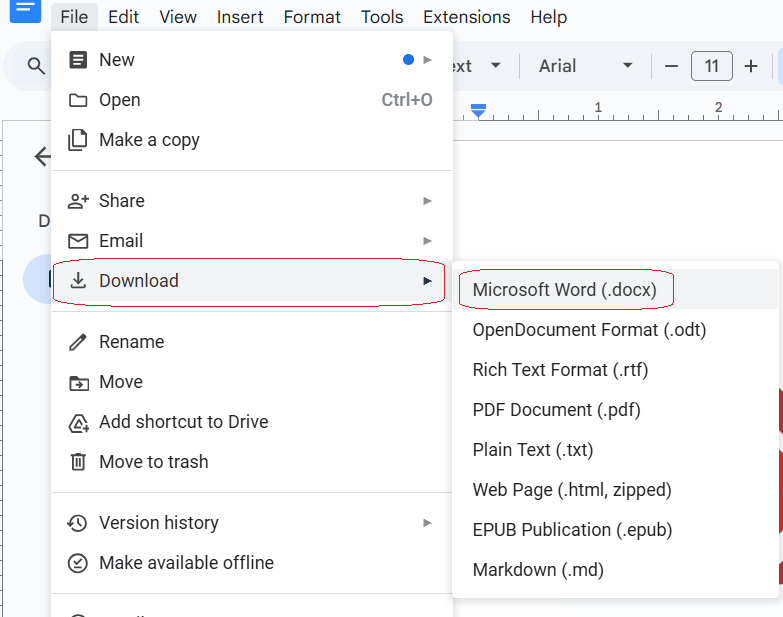Decrease font size with minus button
783x617 pixels.
[672, 66]
